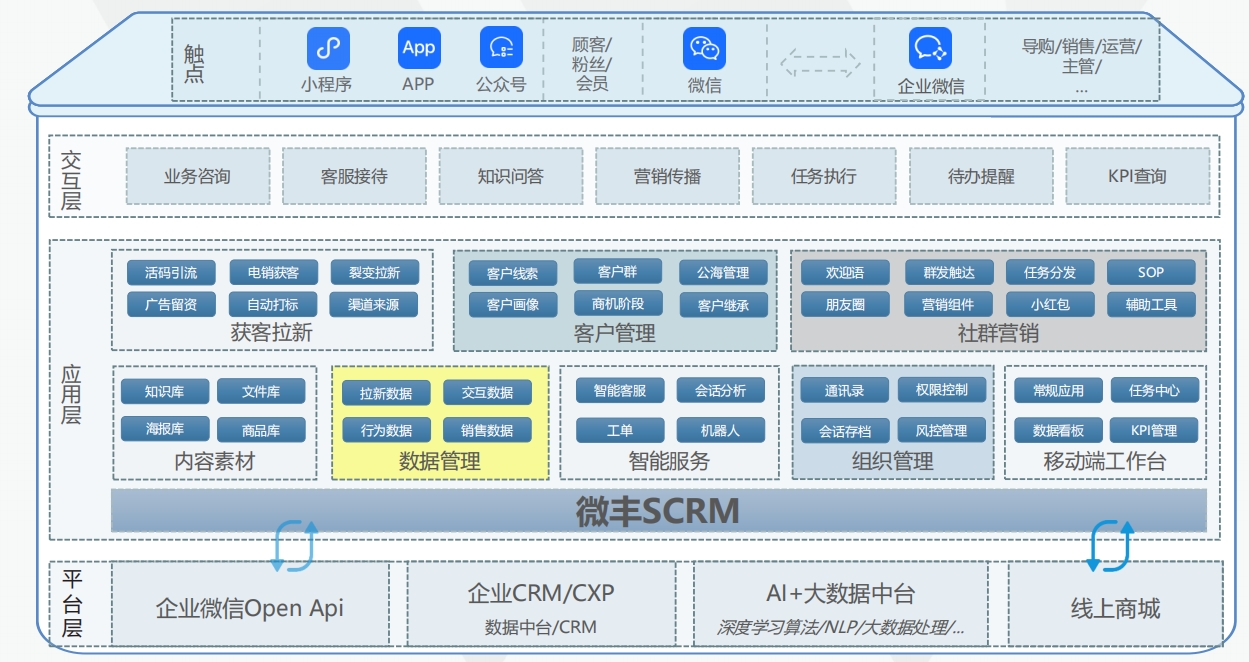
Task: Select the 渠道来源 module
Action: pyautogui.click(x=374, y=304)
